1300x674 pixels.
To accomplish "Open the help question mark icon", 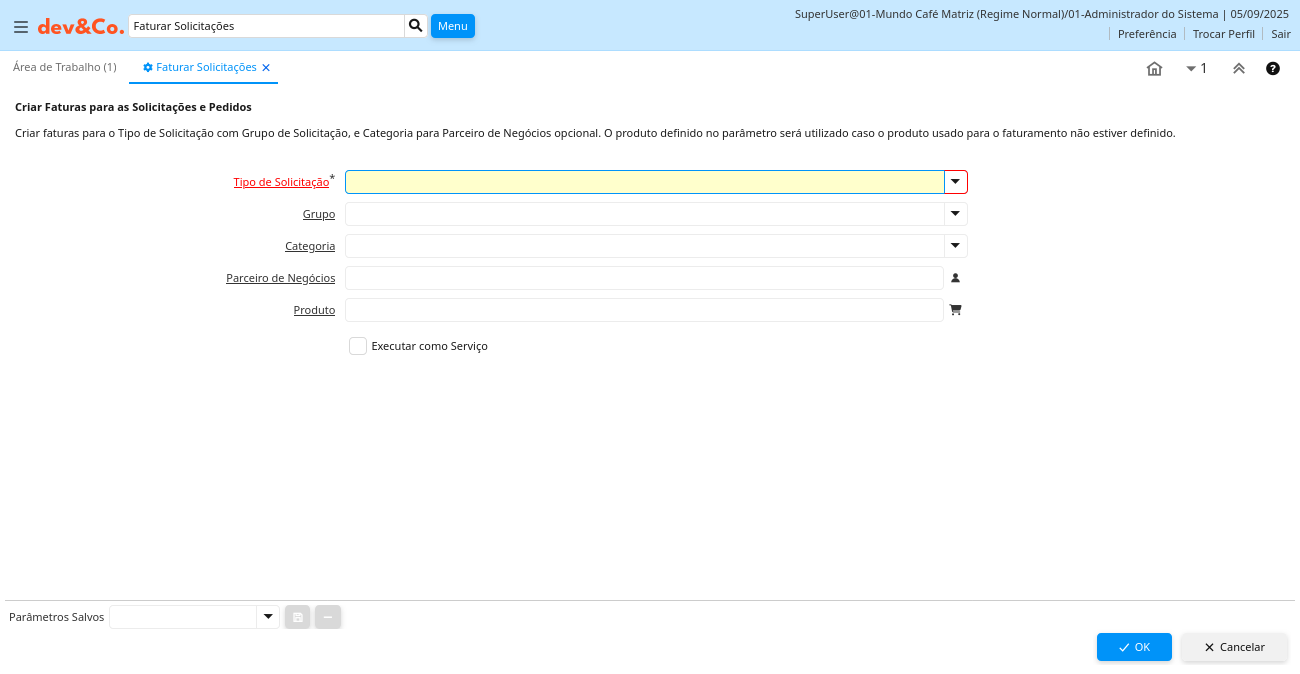I will (1273, 69).
